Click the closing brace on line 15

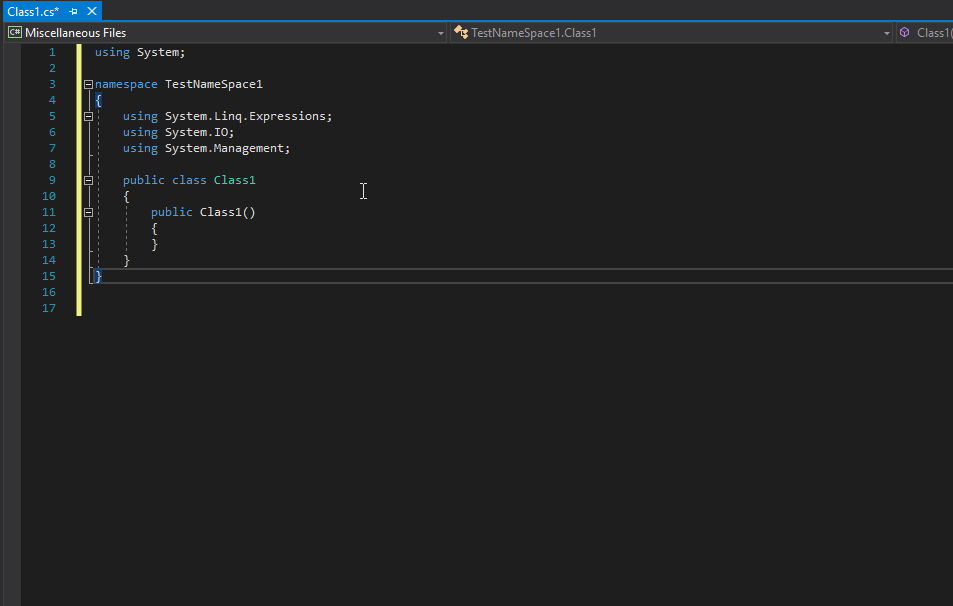point(97,276)
